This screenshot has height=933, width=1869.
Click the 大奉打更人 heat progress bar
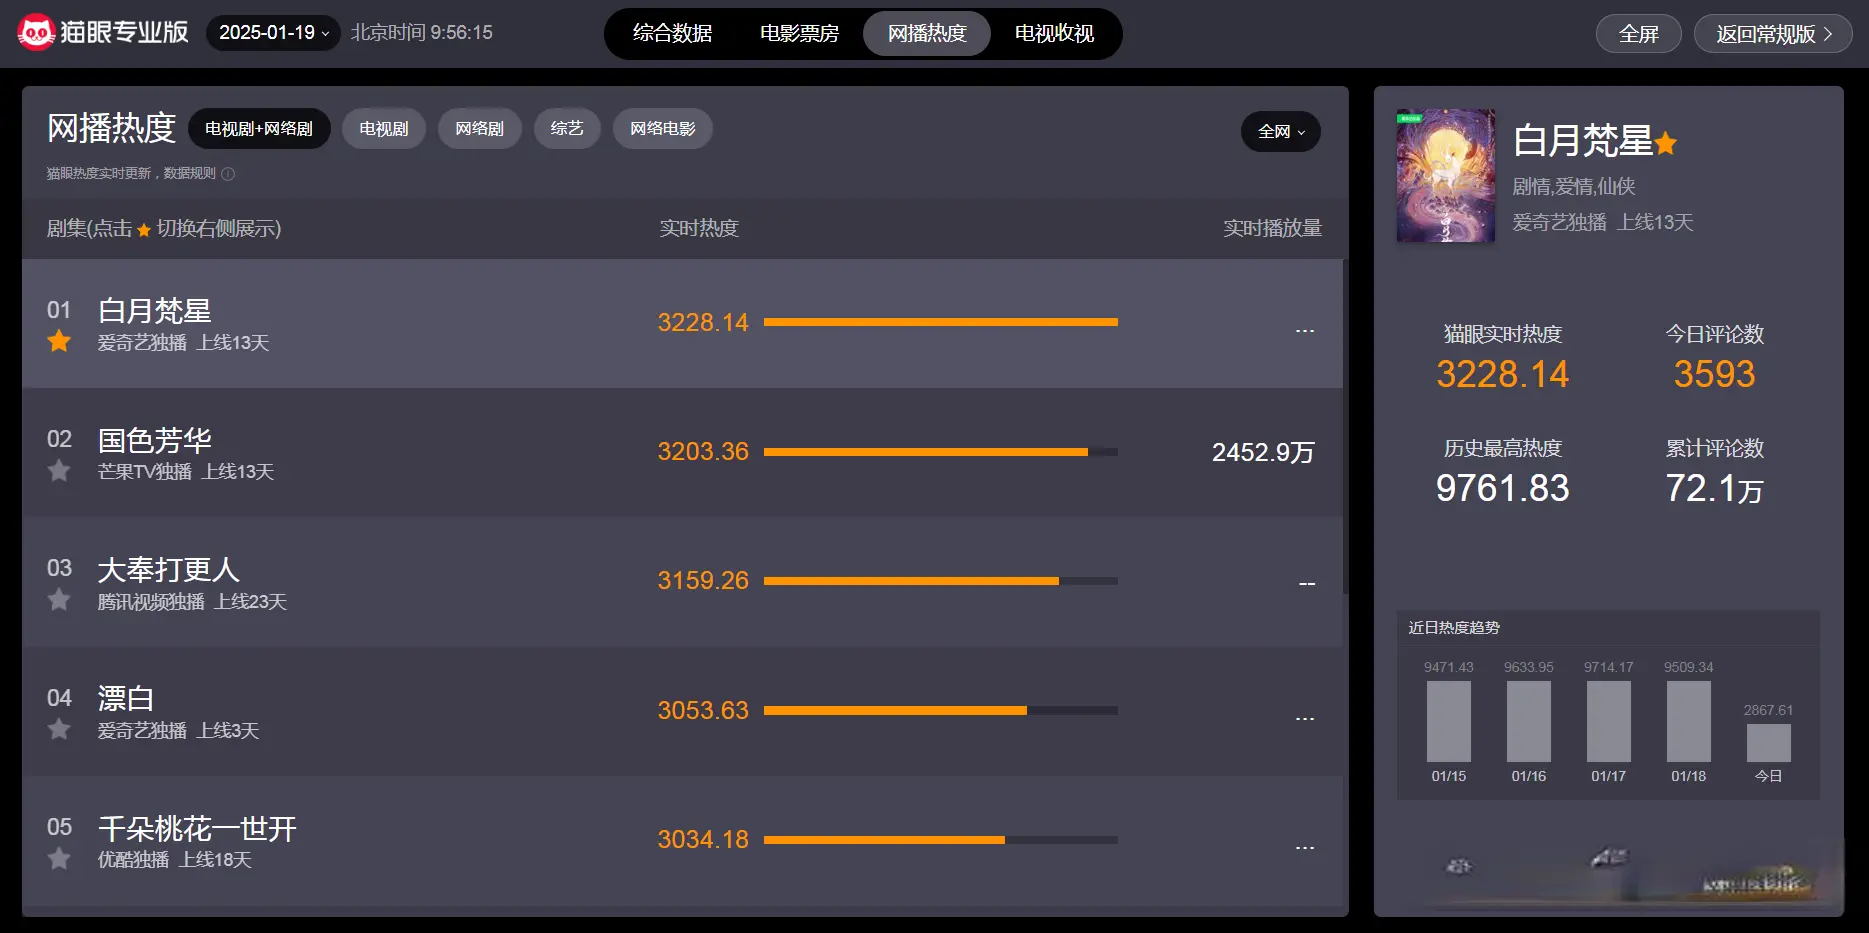[941, 581]
